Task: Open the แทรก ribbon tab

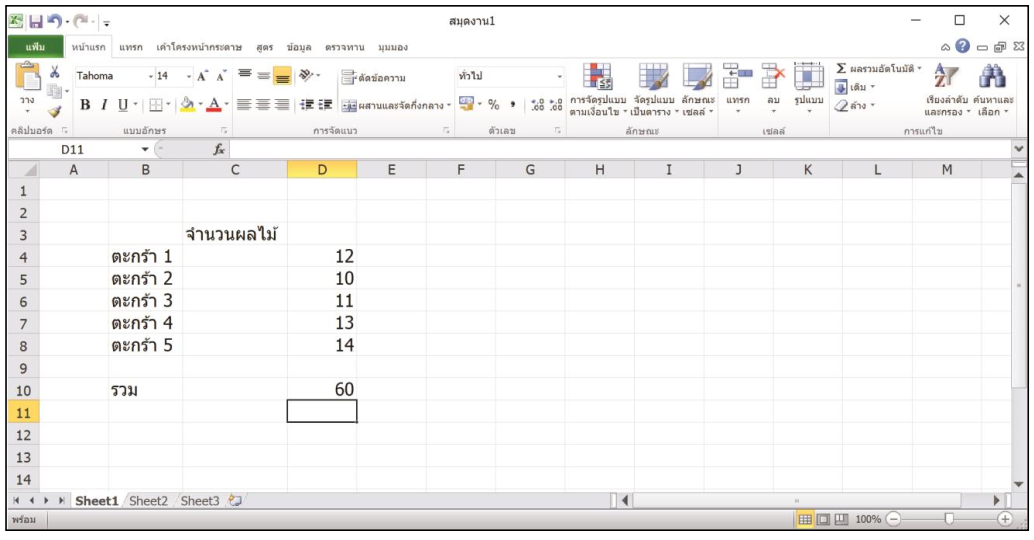Action: click(x=131, y=47)
